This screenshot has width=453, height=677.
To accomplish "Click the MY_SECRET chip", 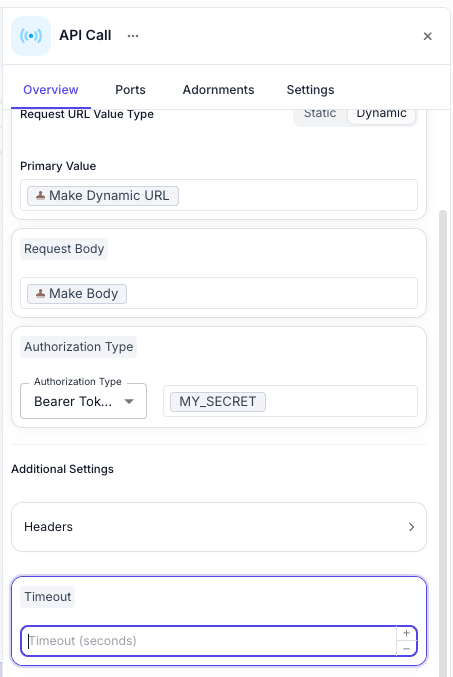I will 218,402.
